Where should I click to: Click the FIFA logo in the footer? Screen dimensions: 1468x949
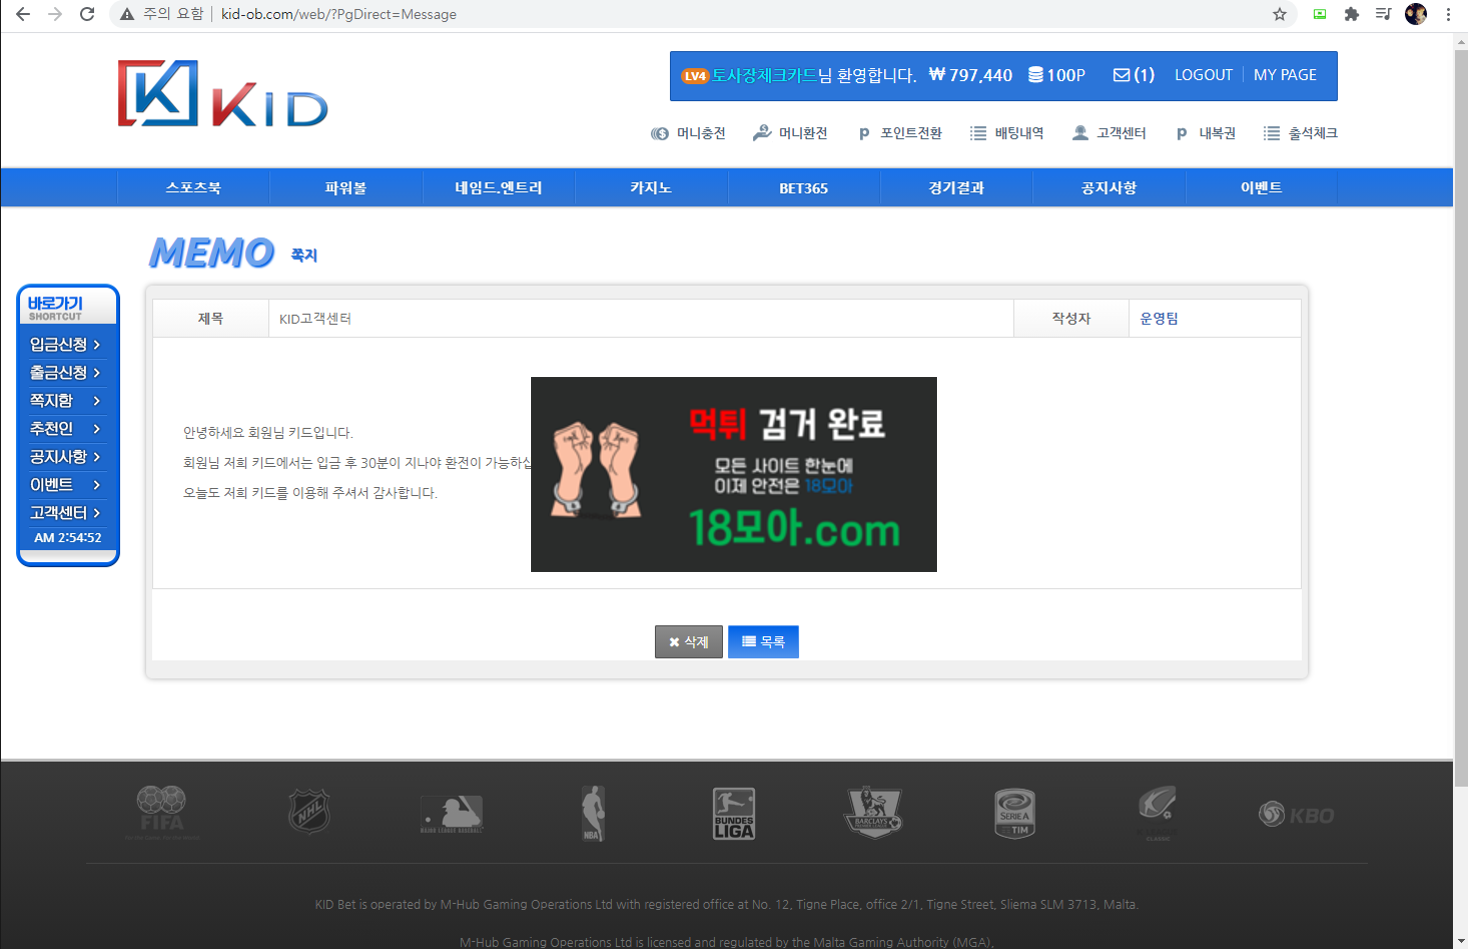tap(162, 813)
